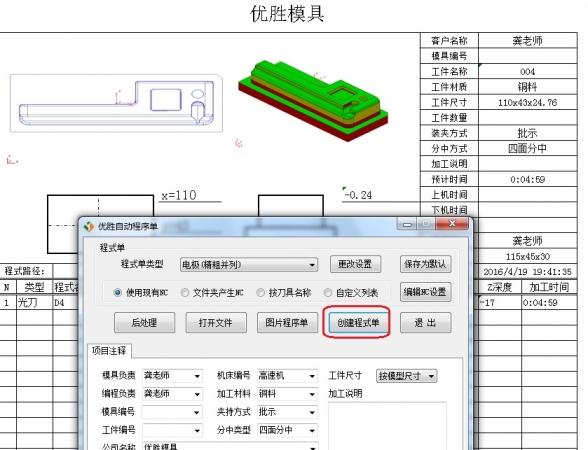Click the 优胜自动程序单 dialog title icon
Screen dimensions: 588x450
(89, 226)
